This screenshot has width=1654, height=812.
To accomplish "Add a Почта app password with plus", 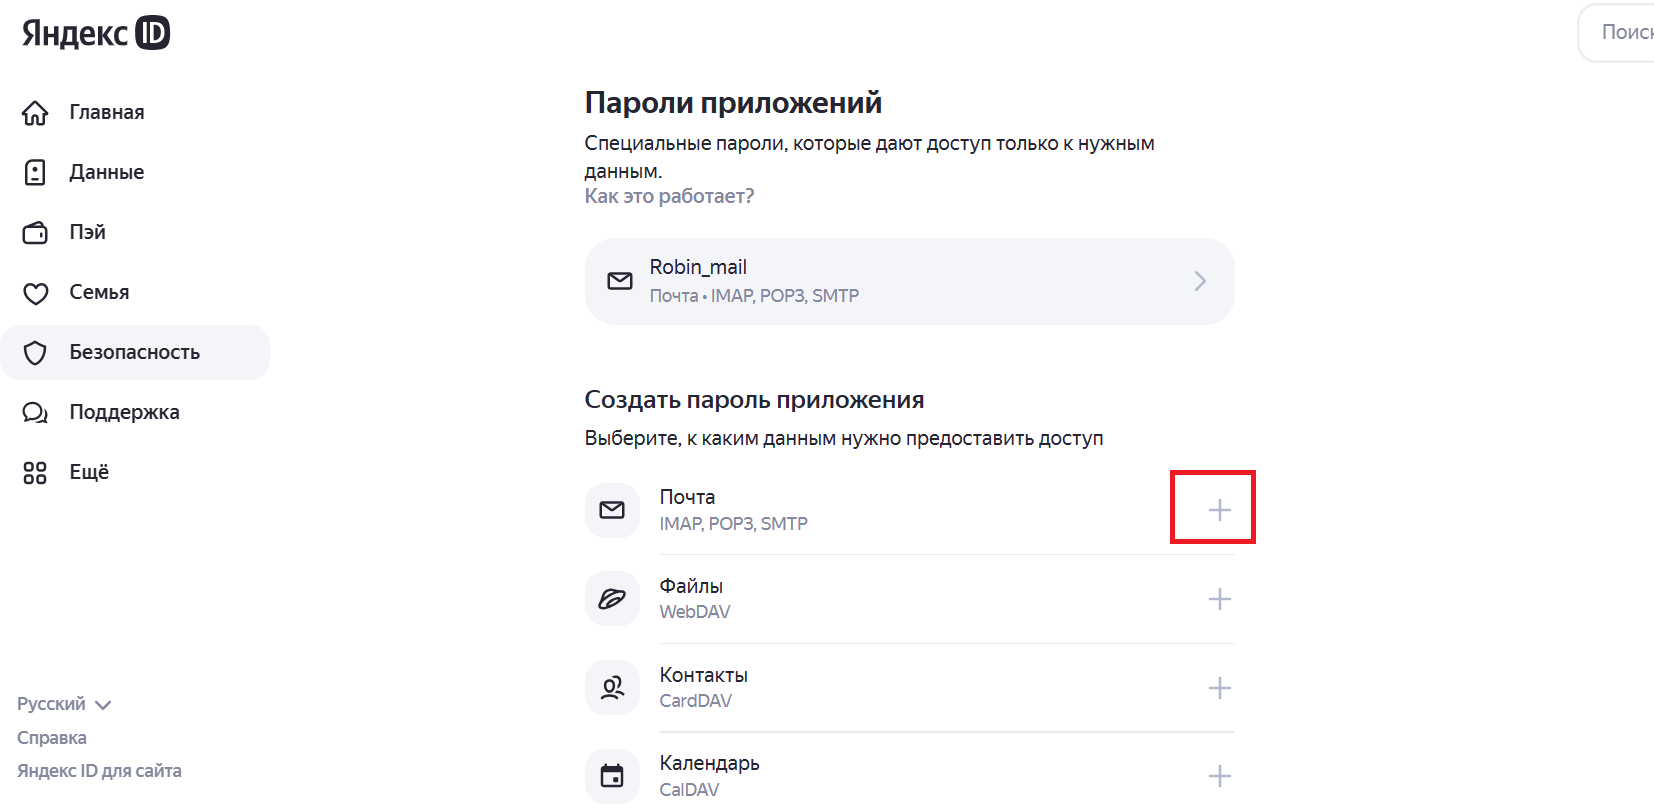I will coord(1219,510).
